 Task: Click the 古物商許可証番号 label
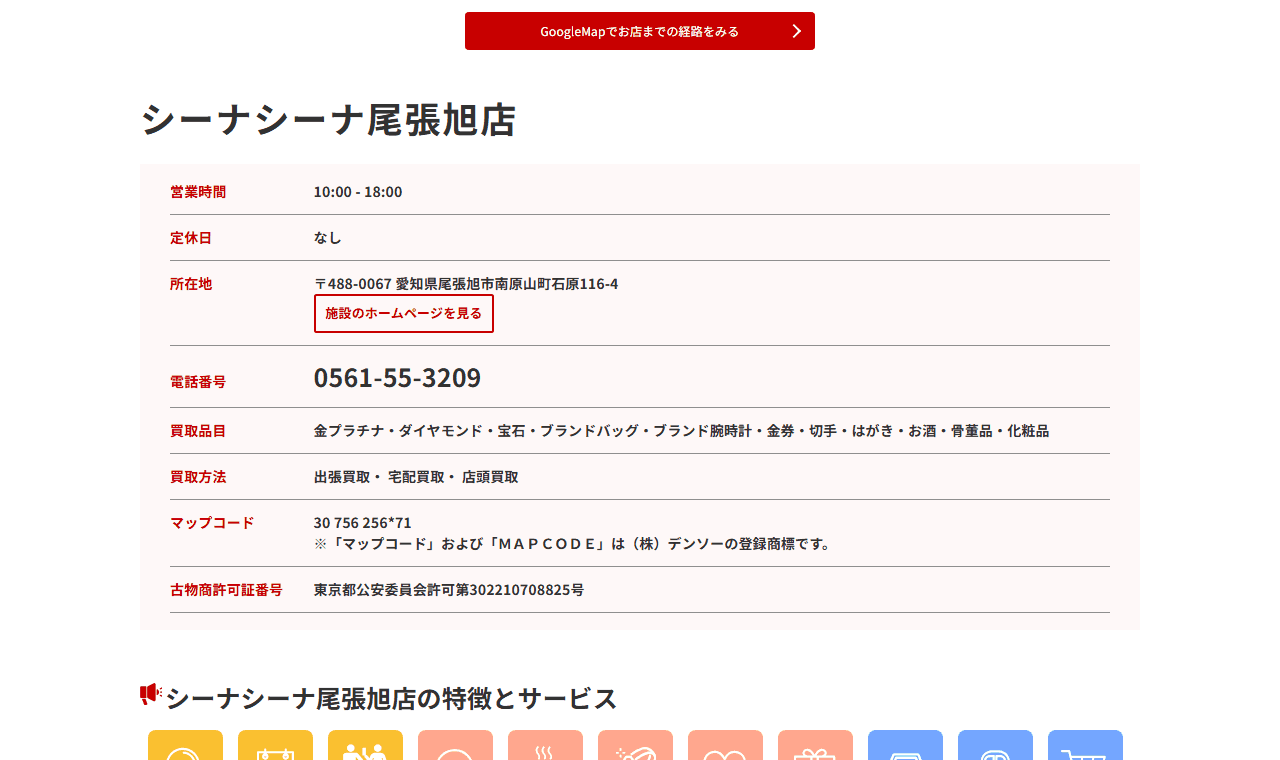click(x=226, y=590)
